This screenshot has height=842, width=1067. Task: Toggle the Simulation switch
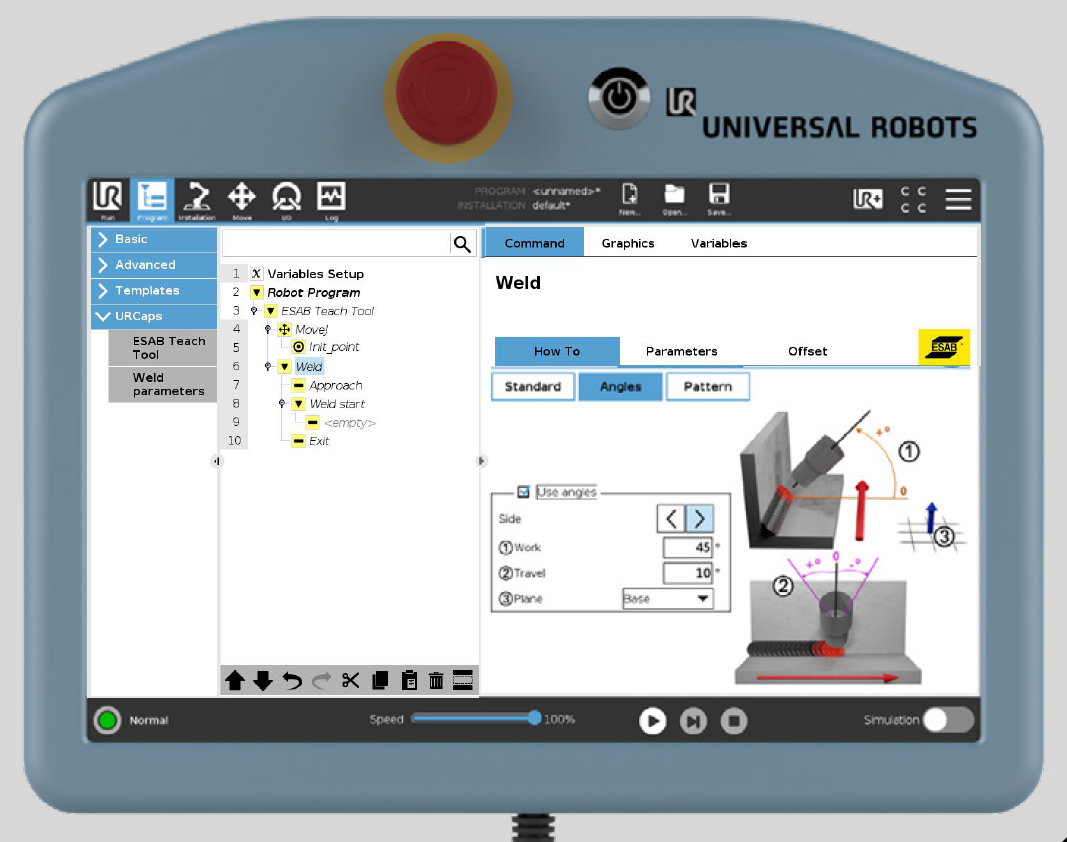pos(949,719)
